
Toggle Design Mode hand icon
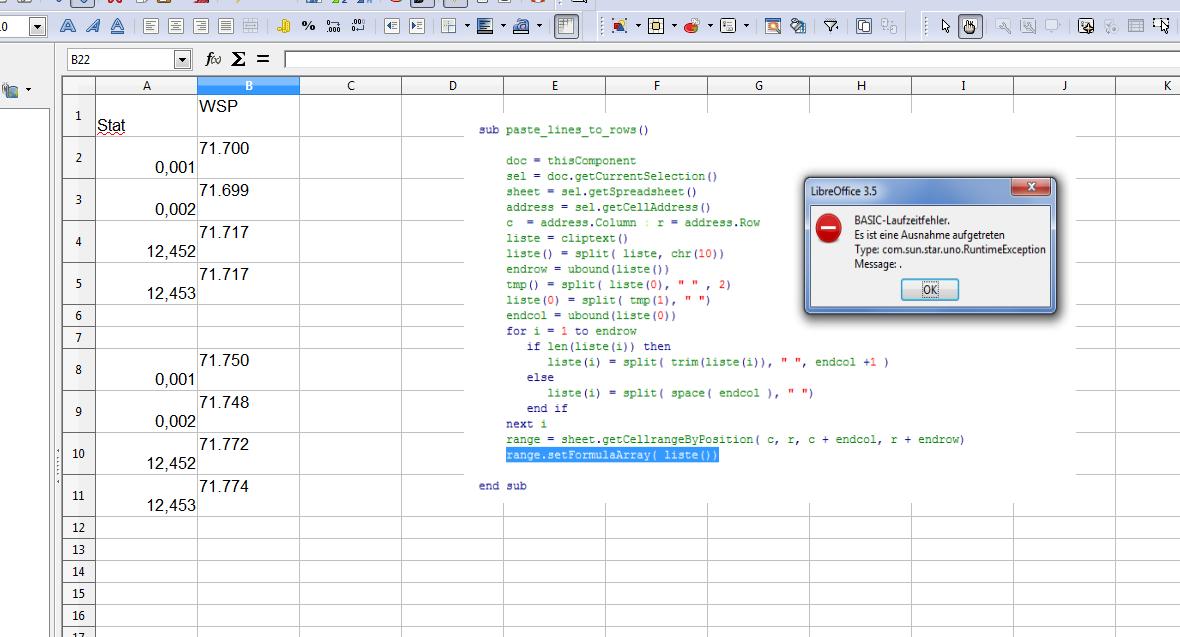(970, 26)
